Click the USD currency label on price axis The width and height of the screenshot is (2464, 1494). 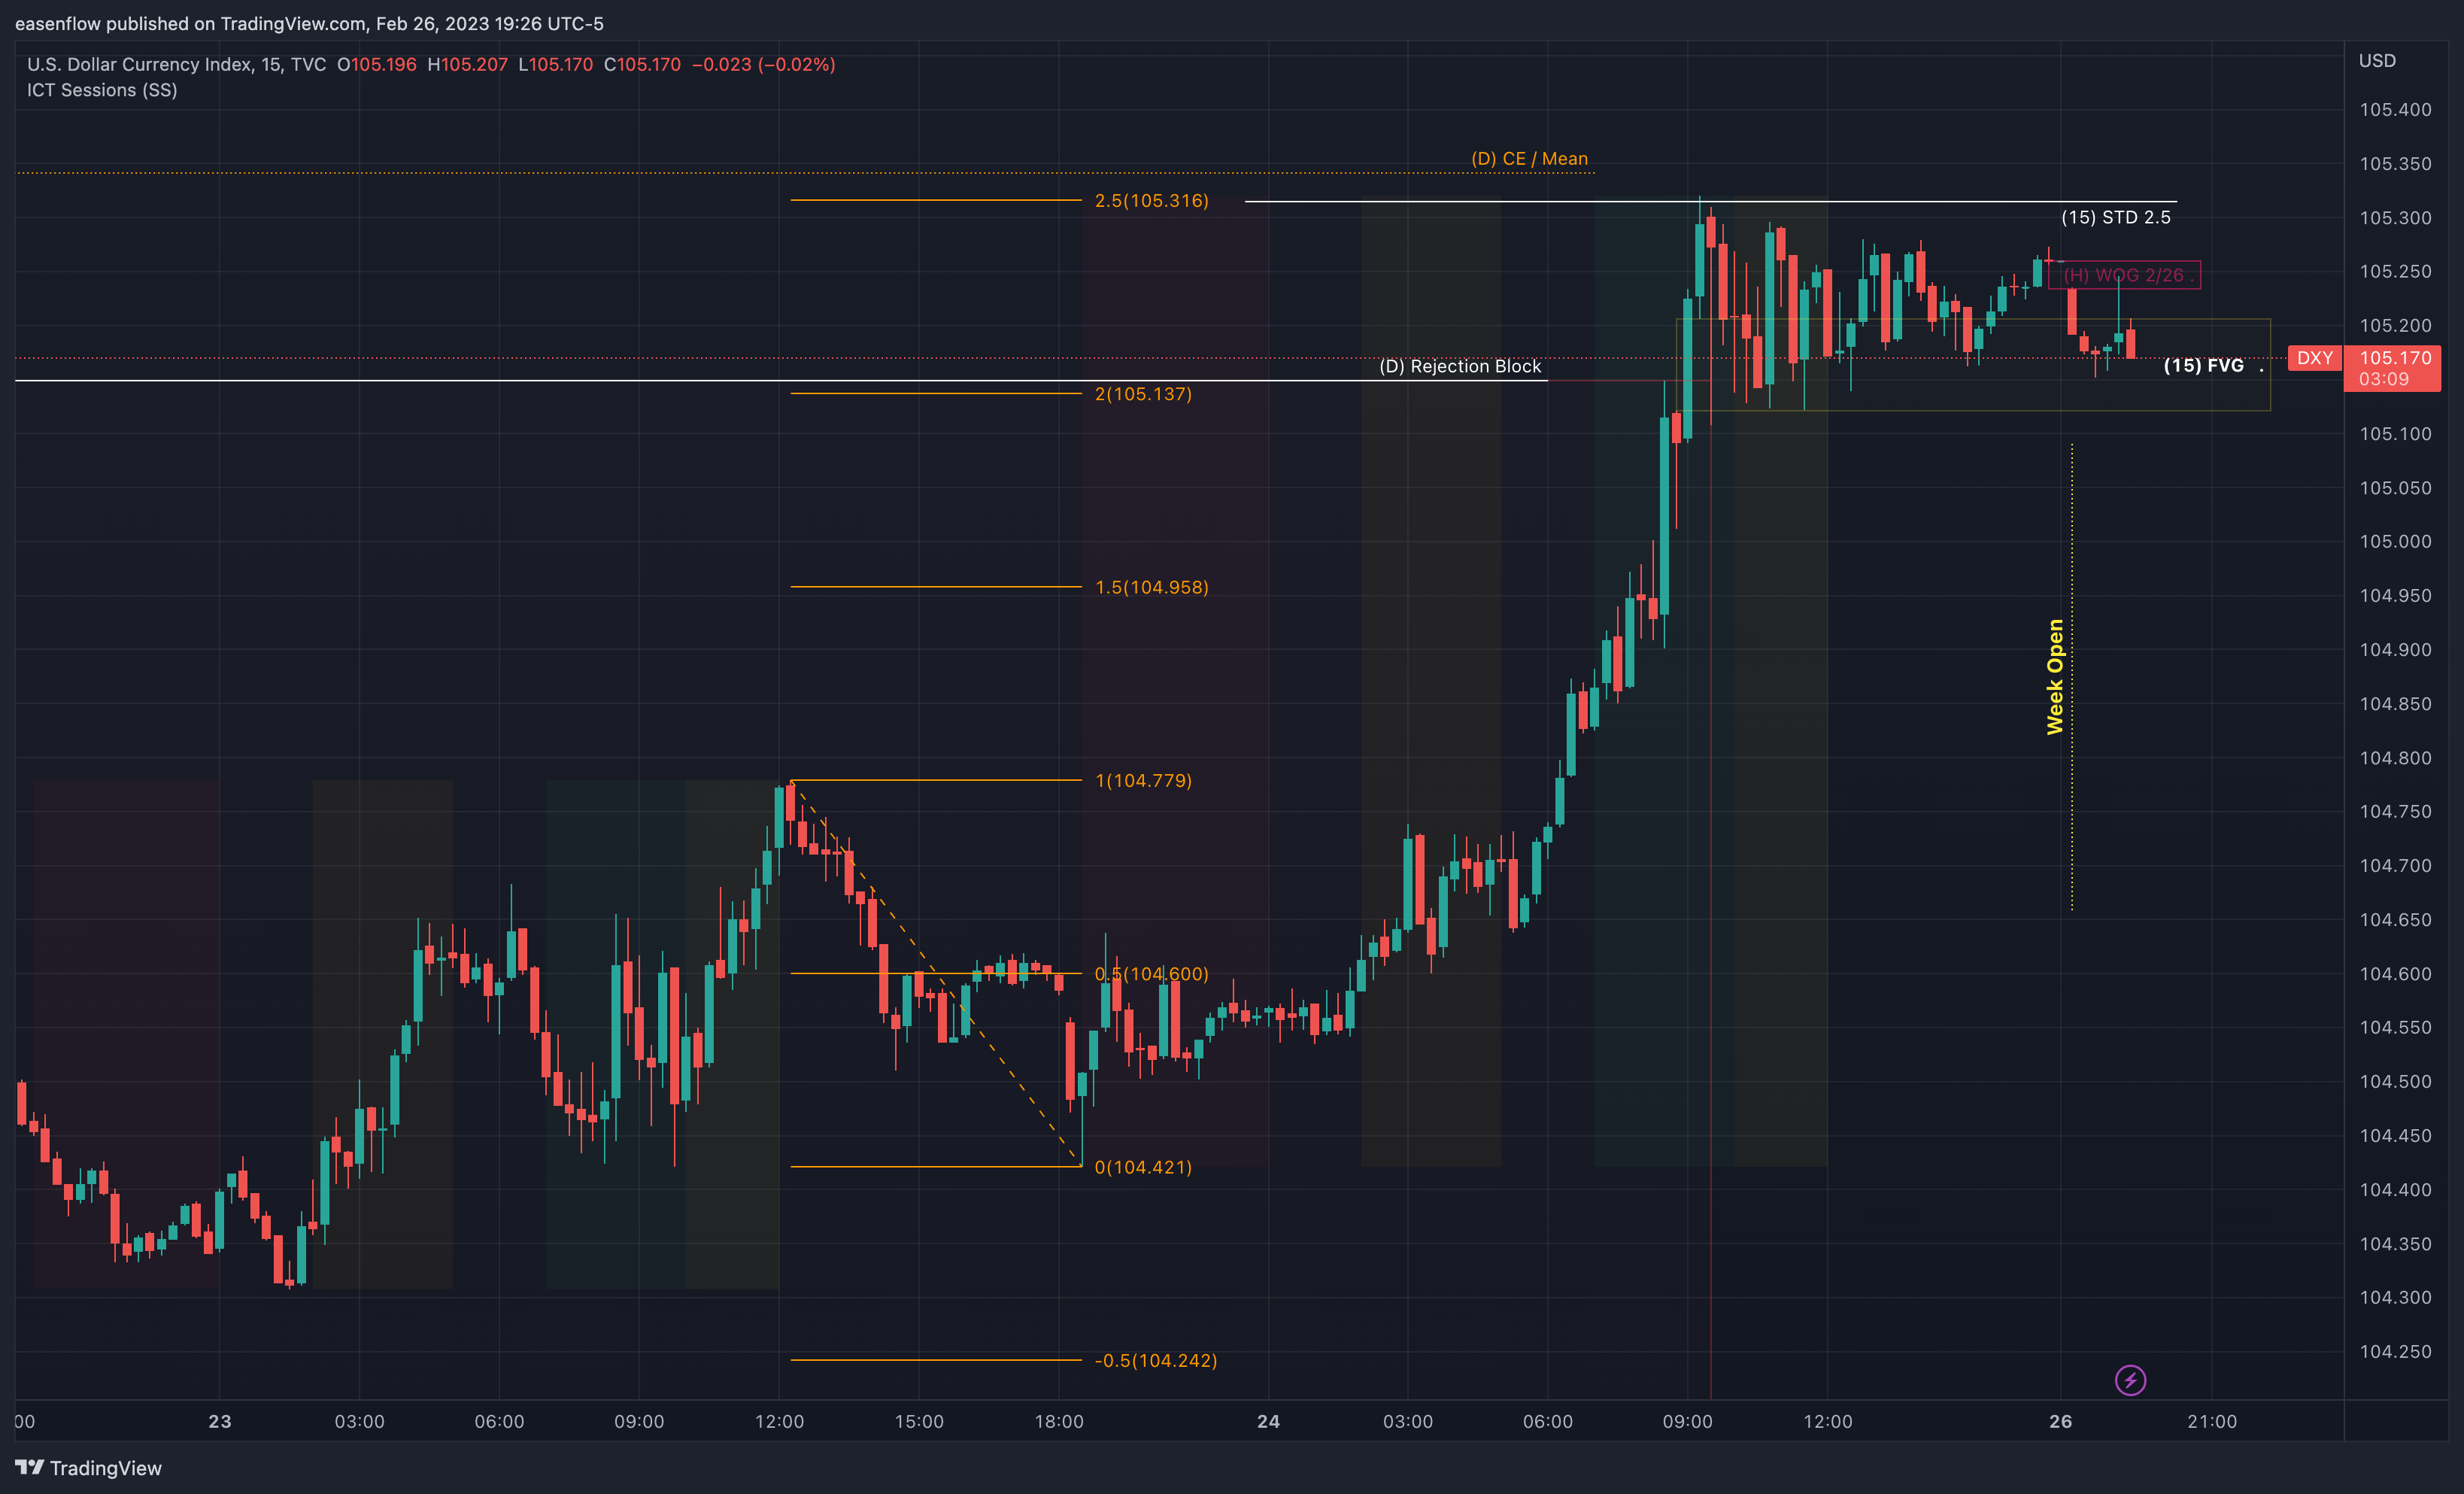(x=2377, y=60)
